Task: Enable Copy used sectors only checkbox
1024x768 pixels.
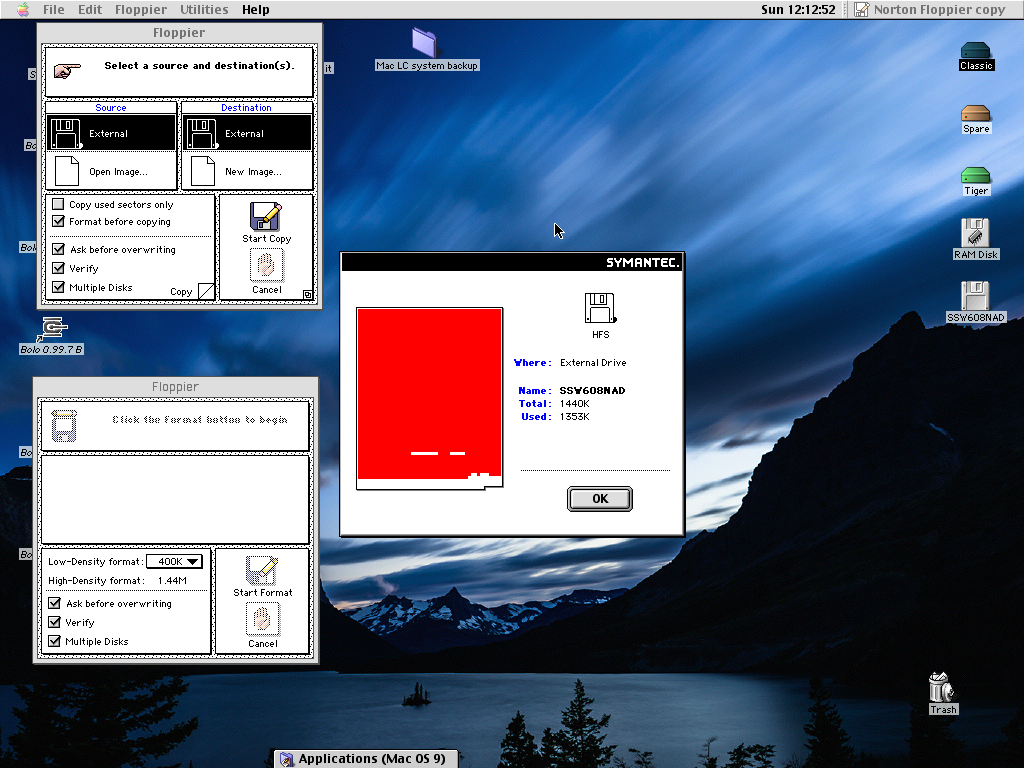Action: click(58, 205)
